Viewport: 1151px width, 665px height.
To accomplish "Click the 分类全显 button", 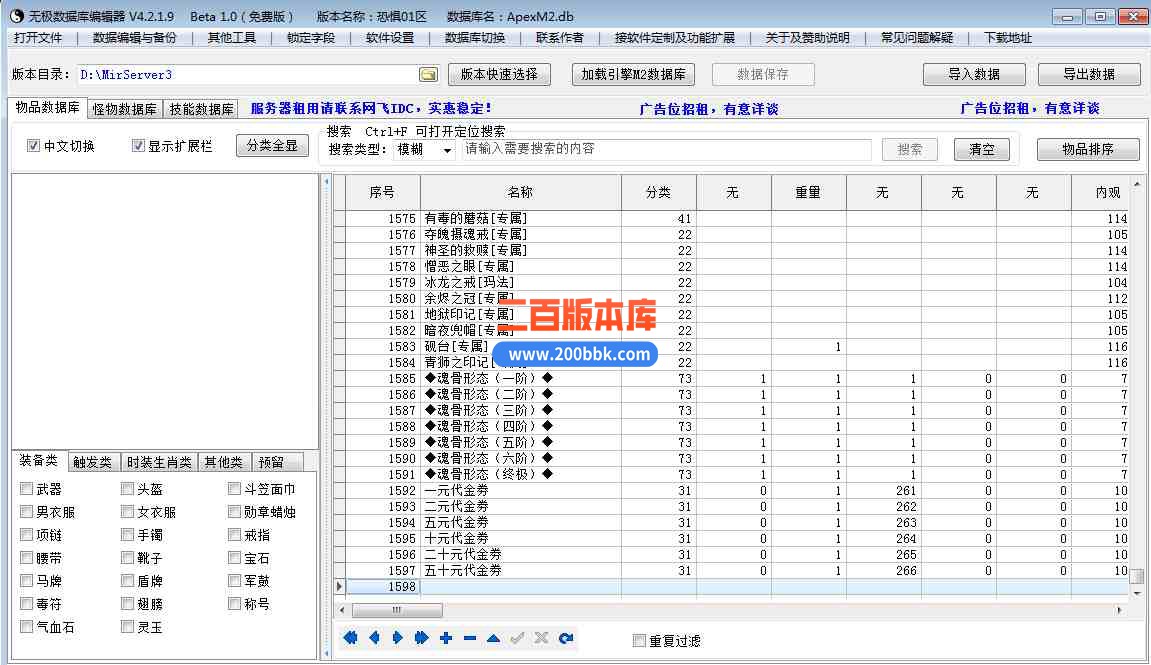I will point(272,145).
